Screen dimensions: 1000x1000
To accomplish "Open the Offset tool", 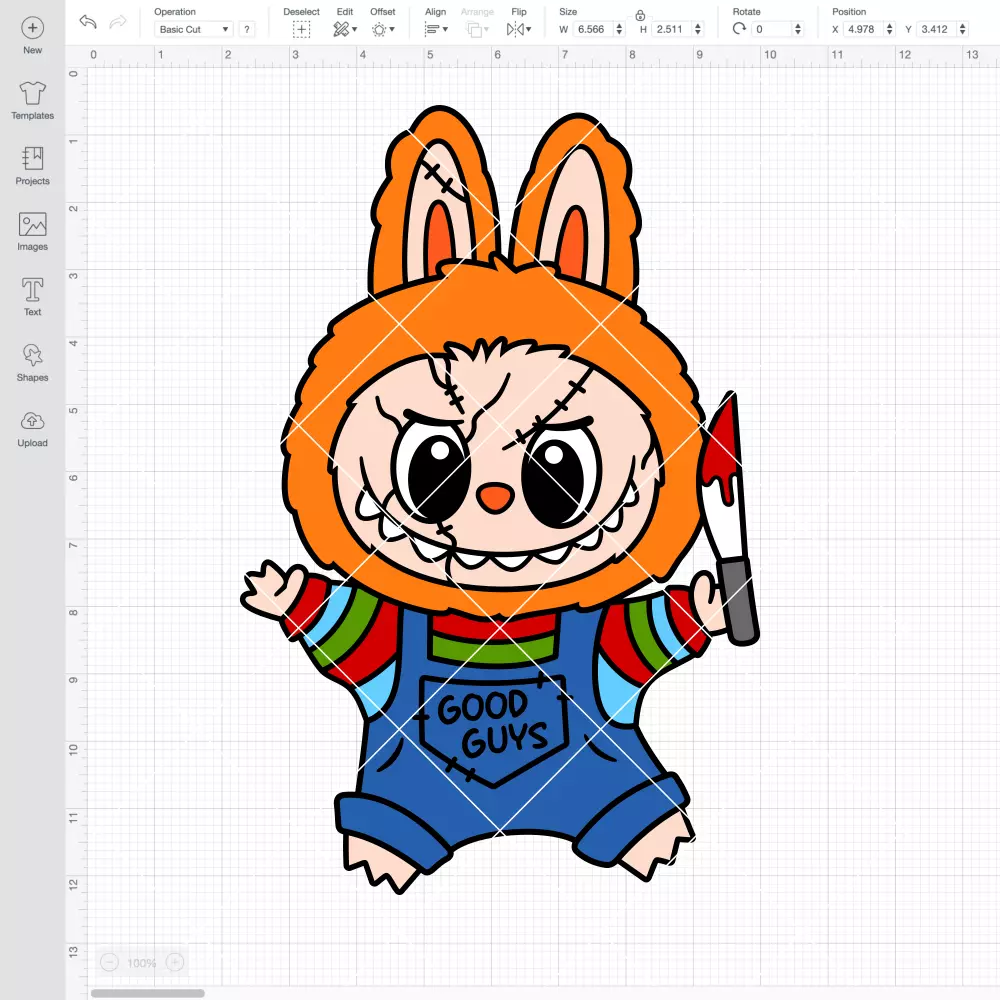I will [x=383, y=29].
